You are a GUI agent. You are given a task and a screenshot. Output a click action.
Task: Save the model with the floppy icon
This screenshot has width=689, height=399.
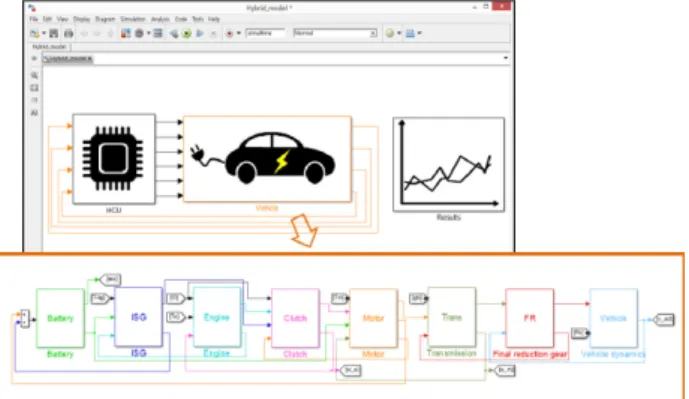pyautogui.click(x=54, y=33)
